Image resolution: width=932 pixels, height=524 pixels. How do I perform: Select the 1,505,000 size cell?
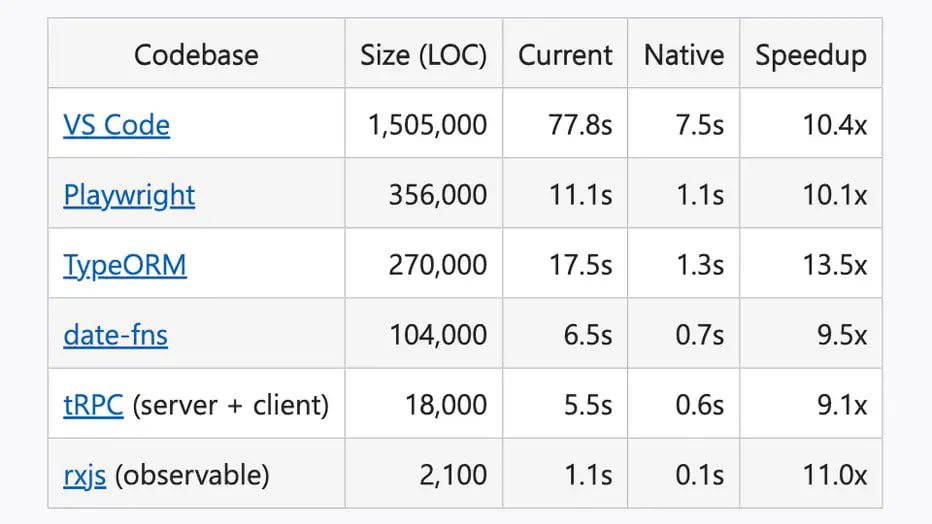point(424,124)
